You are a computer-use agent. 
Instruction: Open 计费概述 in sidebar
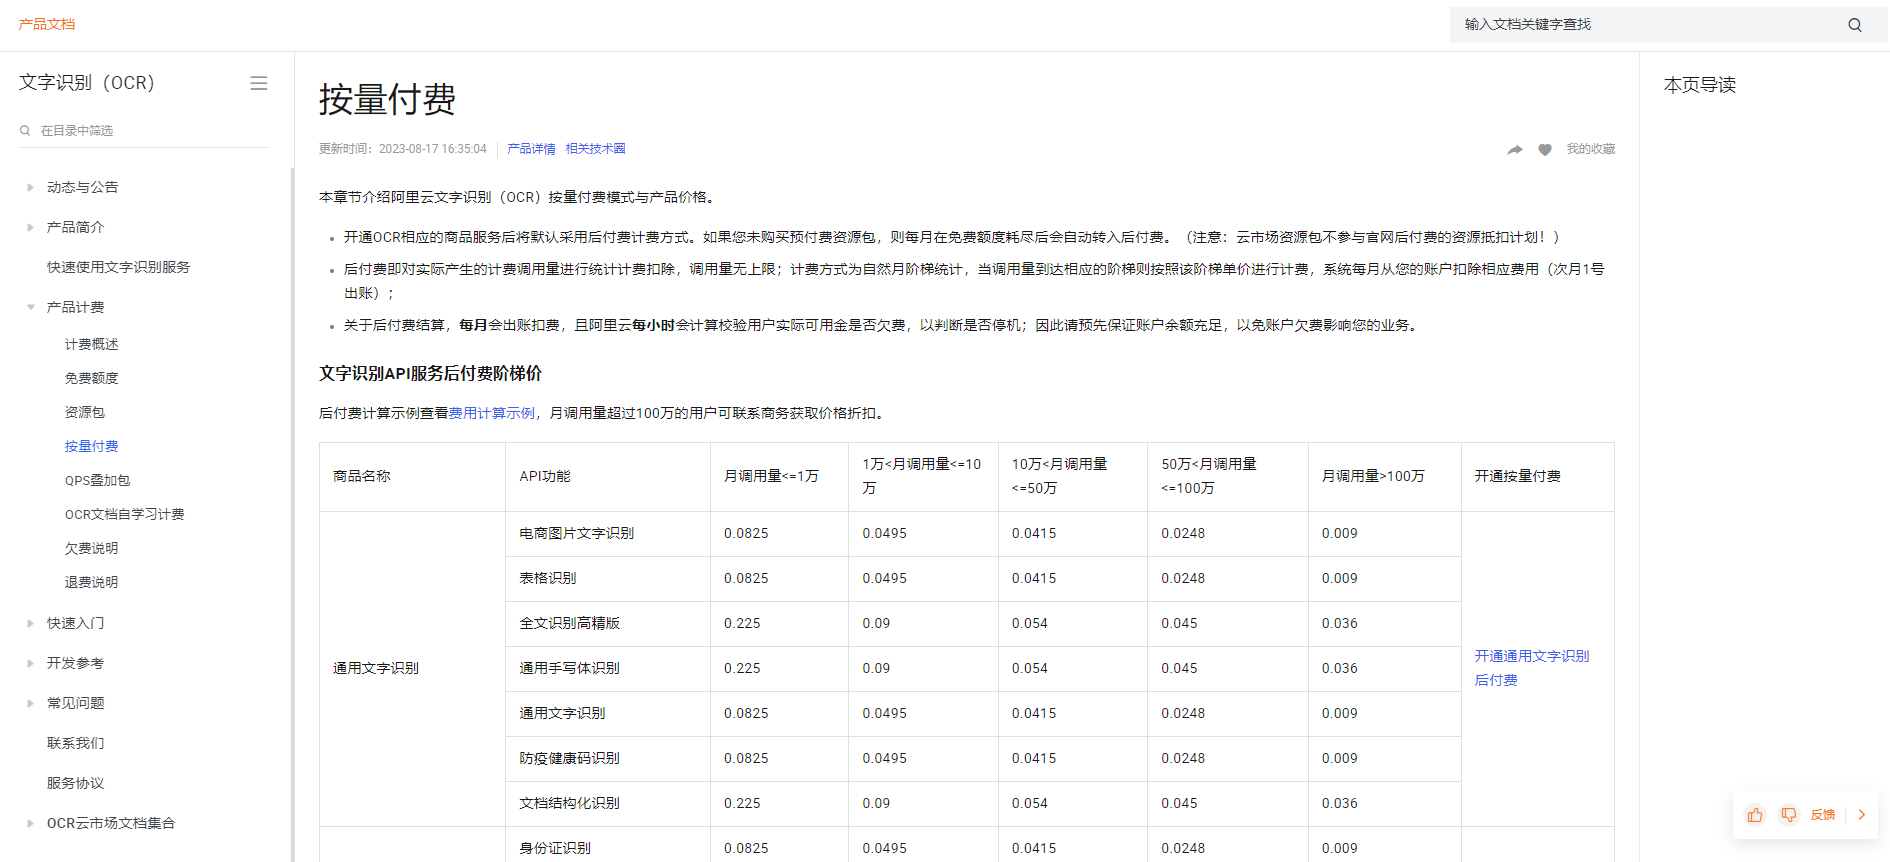point(92,344)
